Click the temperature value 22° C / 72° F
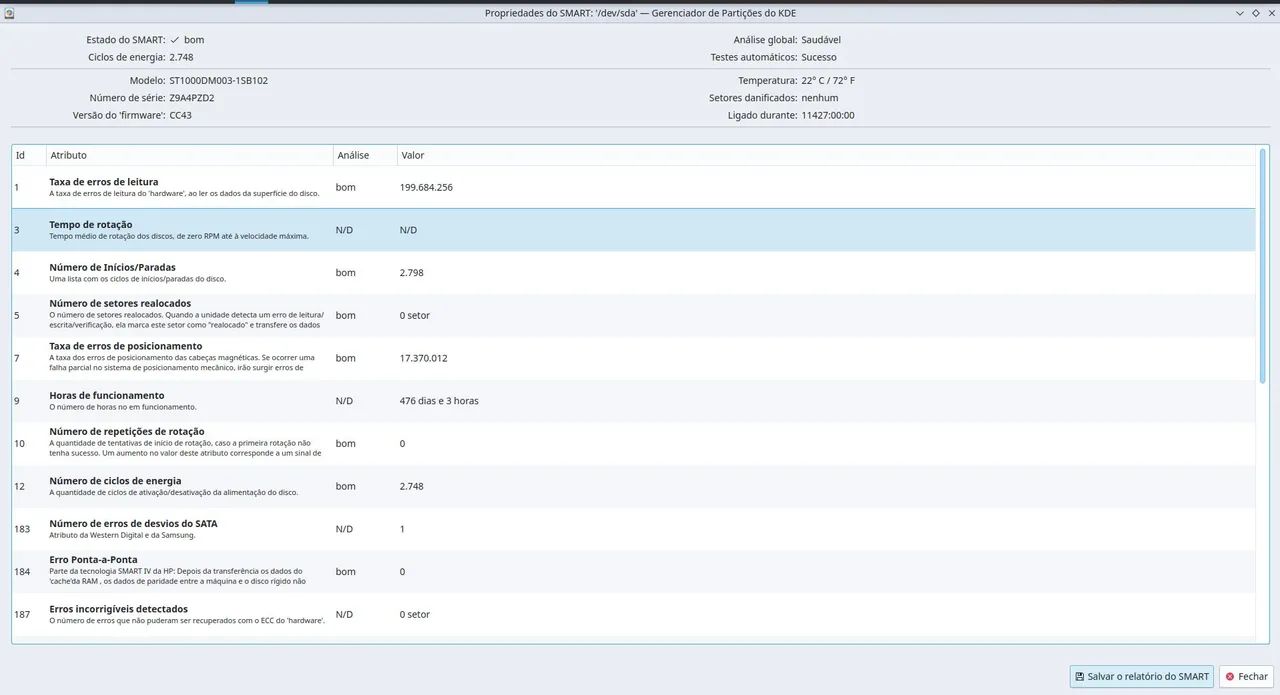The image size is (1280, 695). coord(828,80)
